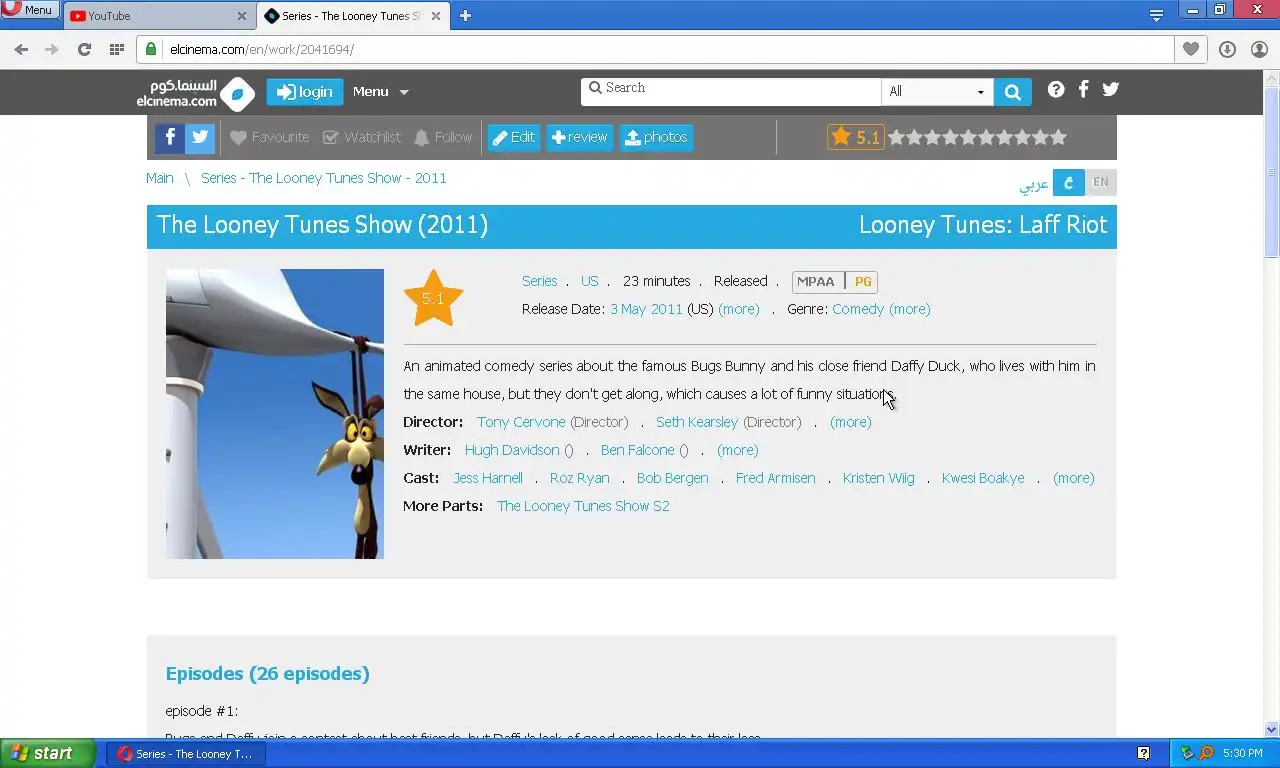Reload the current page
Viewport: 1280px width, 768px height.
[84, 49]
